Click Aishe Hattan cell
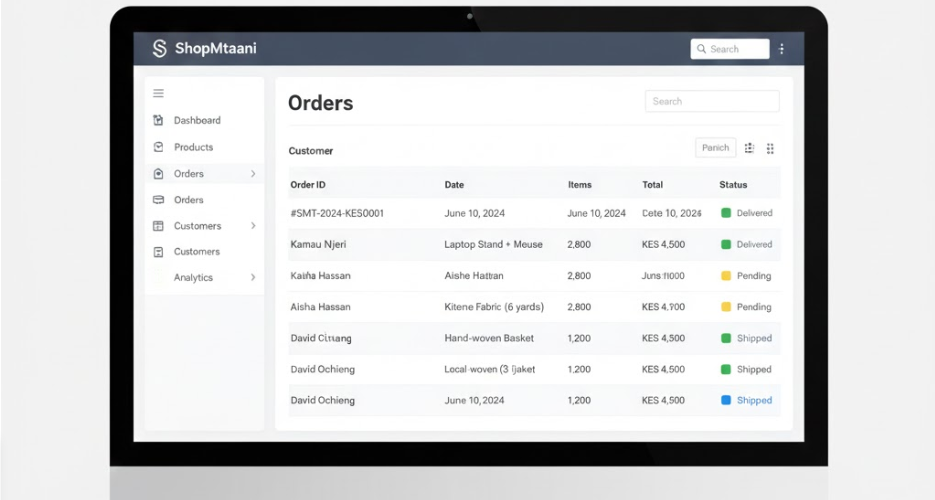Viewport: 935px width, 500px height. (x=473, y=276)
